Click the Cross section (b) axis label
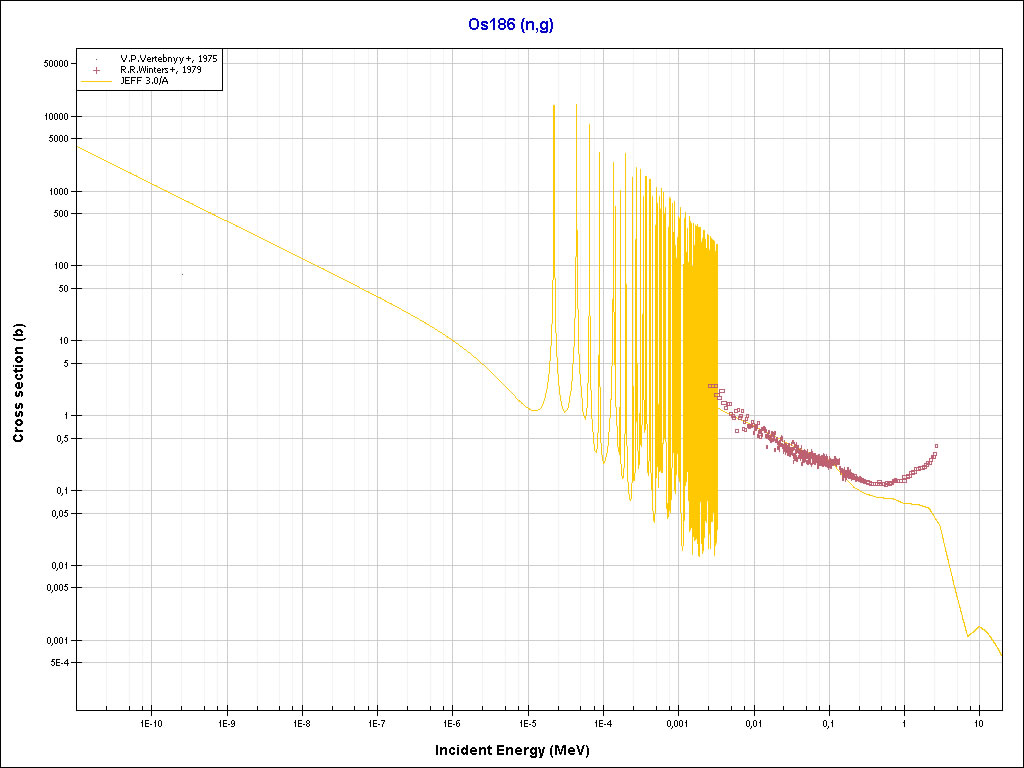 18,378
